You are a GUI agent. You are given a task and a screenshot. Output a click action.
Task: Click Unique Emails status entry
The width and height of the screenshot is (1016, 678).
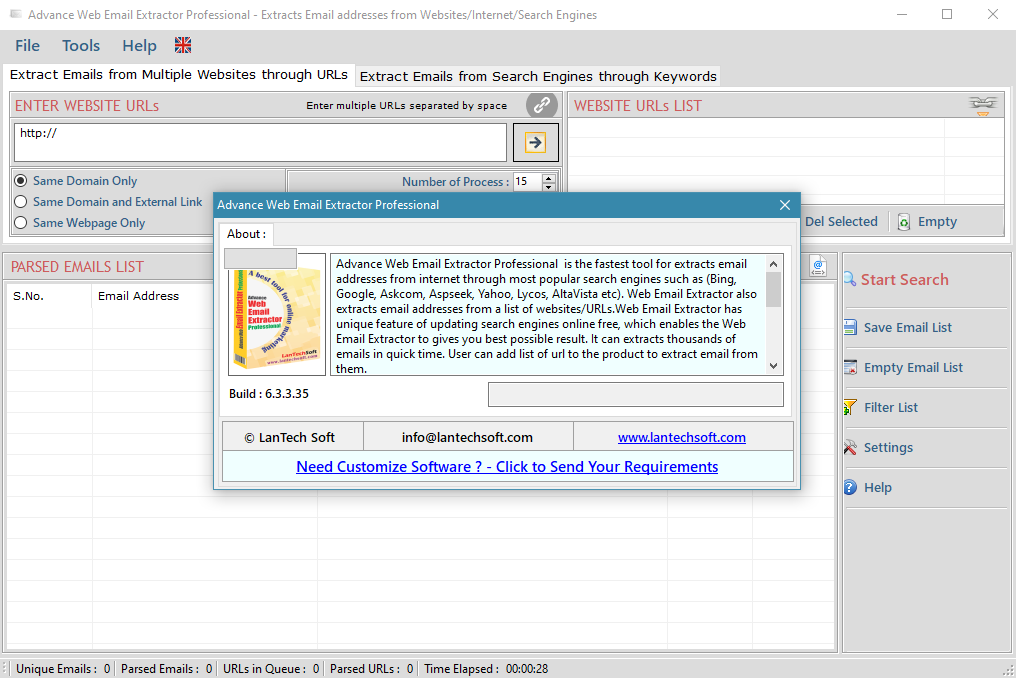coord(63,669)
